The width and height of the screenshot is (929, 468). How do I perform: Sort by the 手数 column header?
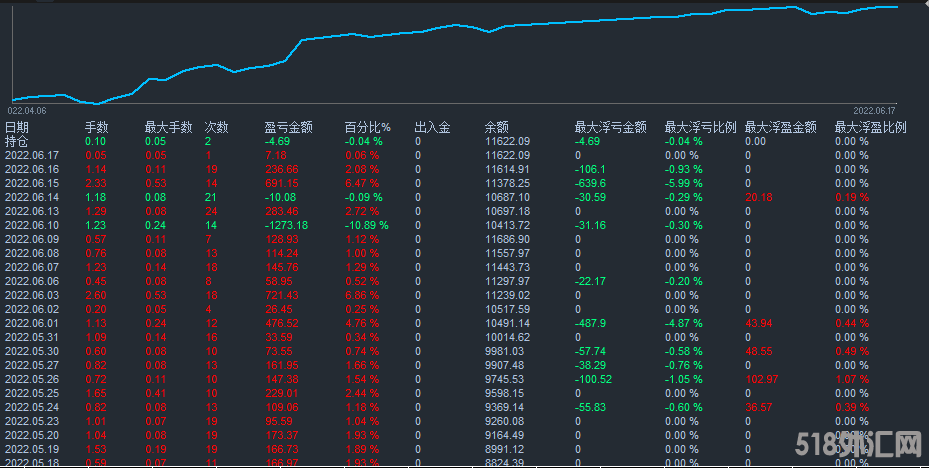click(96, 127)
